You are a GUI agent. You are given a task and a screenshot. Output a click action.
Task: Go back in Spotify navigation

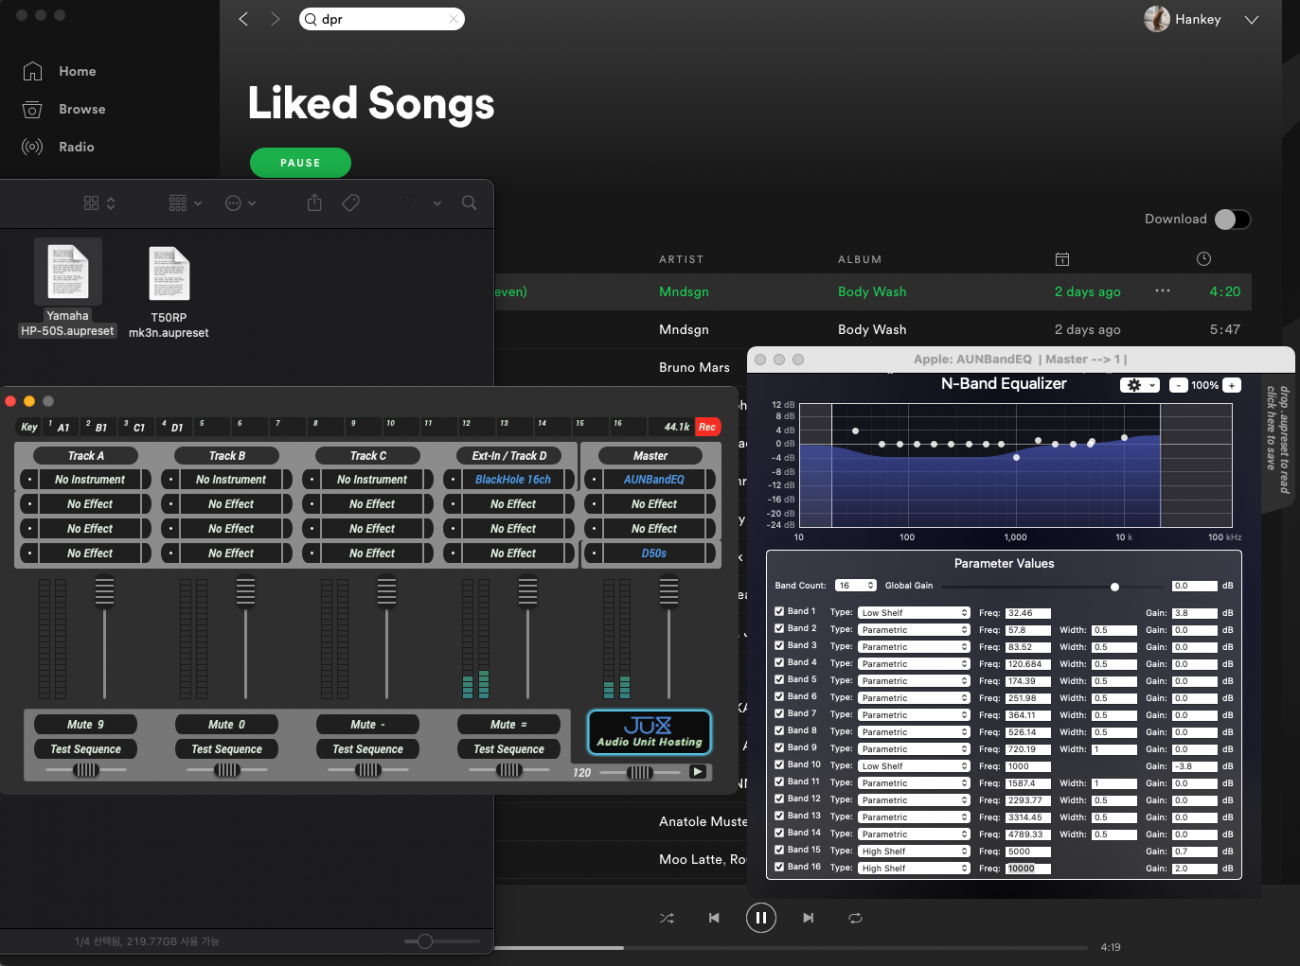coord(243,19)
